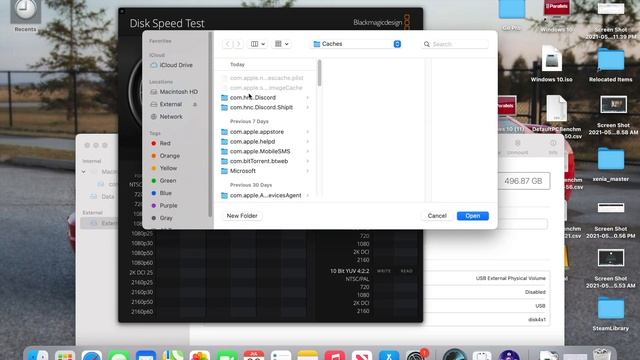Open Launchpad from Dock
640x360 pixels.
[x=65, y=356]
